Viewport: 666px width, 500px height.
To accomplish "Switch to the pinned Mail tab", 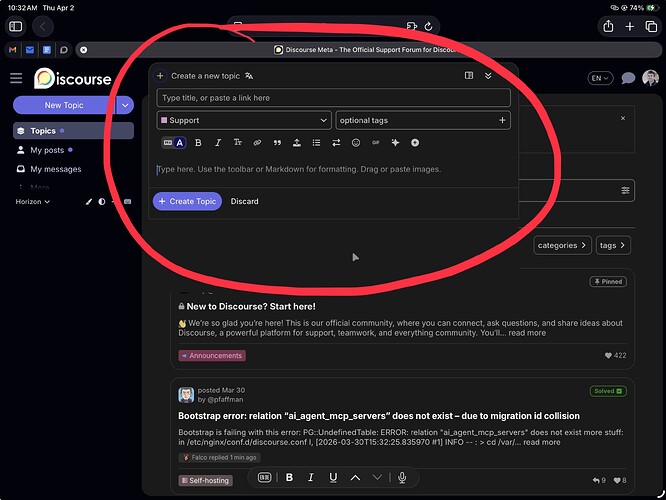I will pyautogui.click(x=30, y=50).
